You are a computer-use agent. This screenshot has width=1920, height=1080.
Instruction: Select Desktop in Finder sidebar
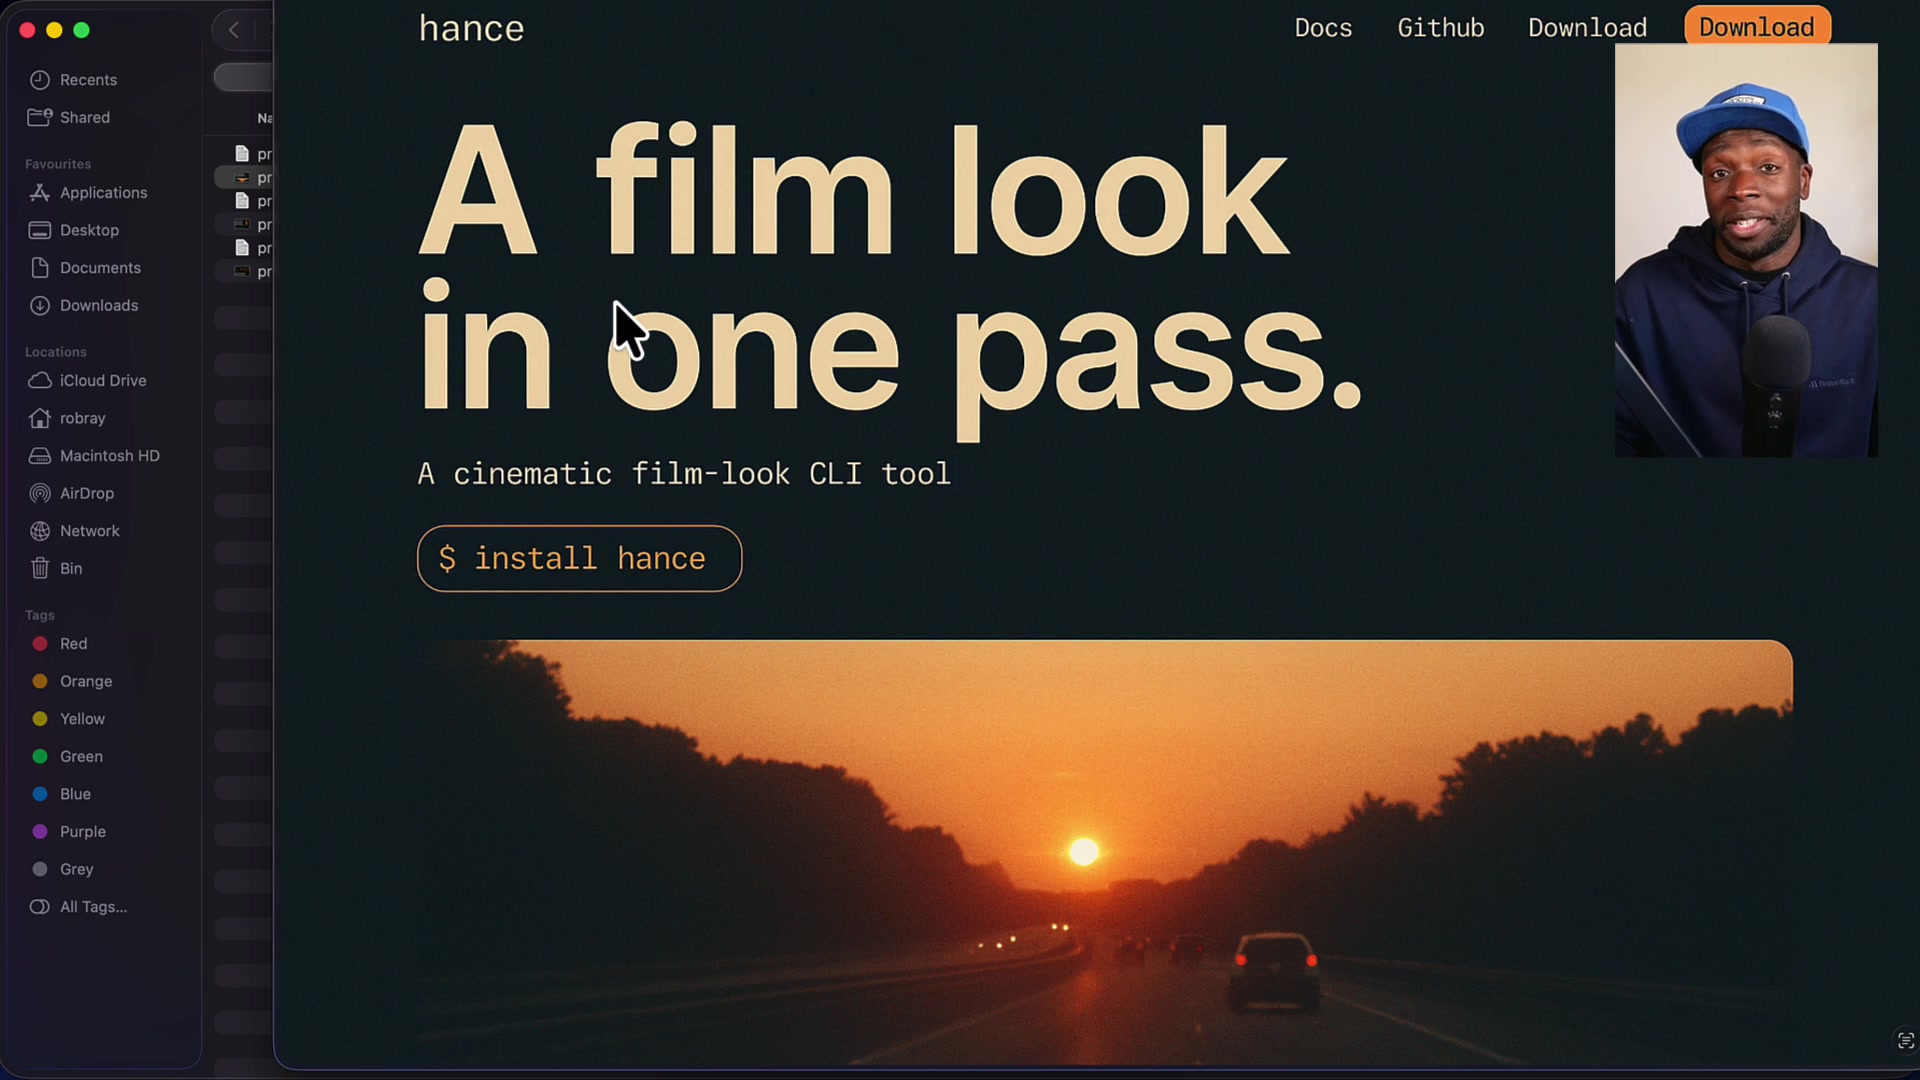[89, 230]
